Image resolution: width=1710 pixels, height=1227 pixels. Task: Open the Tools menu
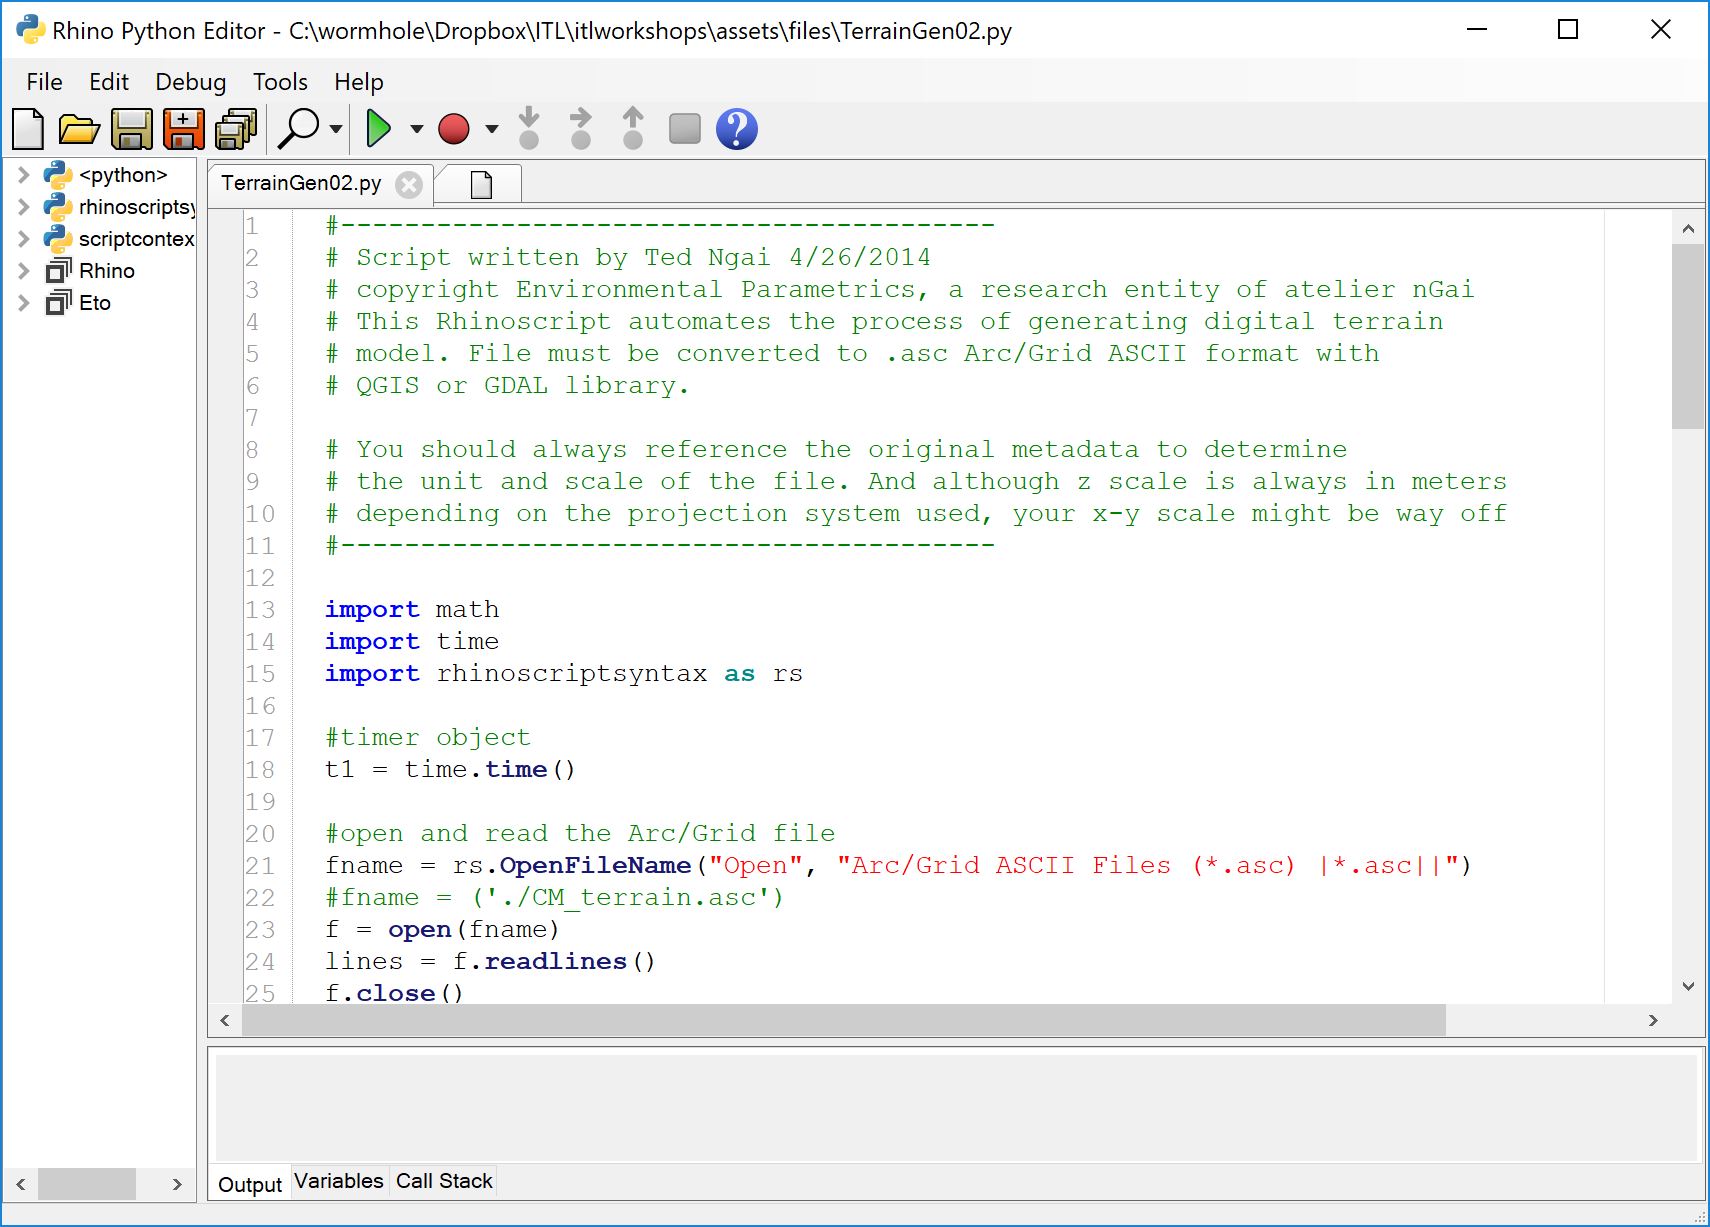click(280, 82)
